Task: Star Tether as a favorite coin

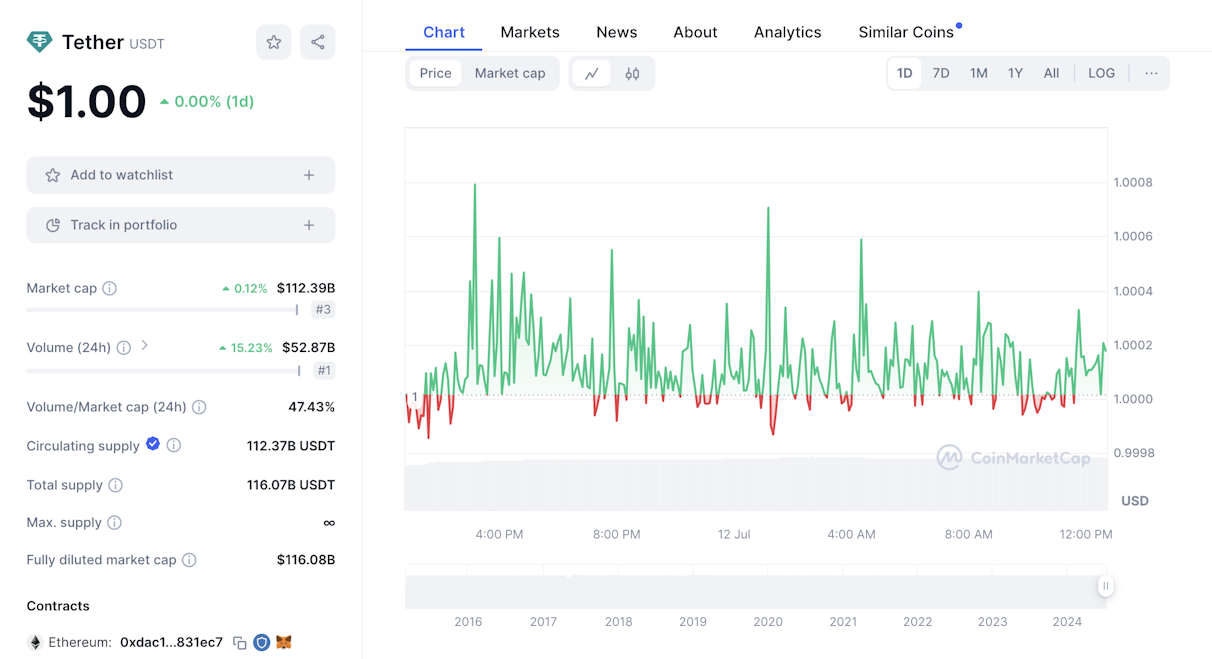Action: 274,42
